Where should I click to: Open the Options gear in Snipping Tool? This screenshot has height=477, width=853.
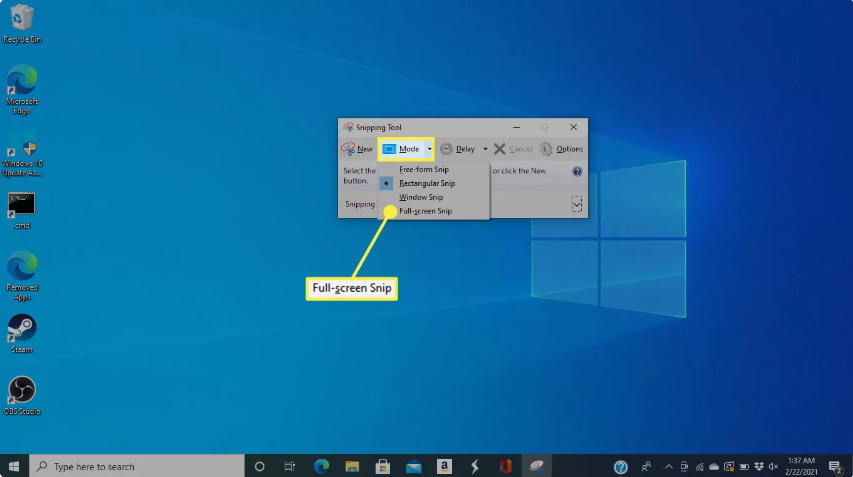(562, 149)
